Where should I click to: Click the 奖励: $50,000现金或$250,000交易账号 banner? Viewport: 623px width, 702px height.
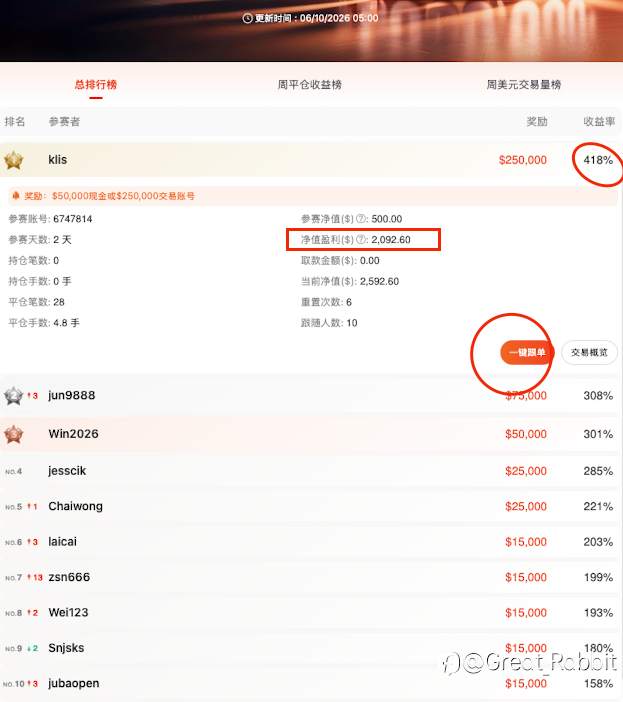point(313,196)
